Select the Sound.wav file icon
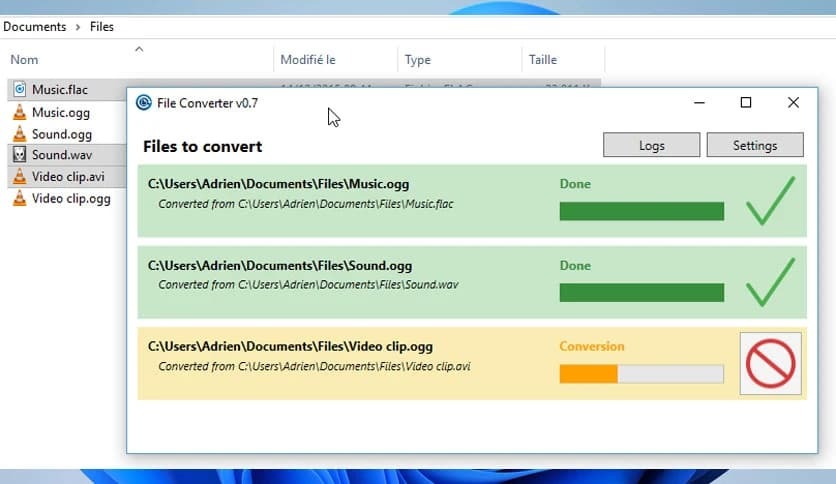Image resolution: width=836 pixels, height=484 pixels. coord(19,155)
